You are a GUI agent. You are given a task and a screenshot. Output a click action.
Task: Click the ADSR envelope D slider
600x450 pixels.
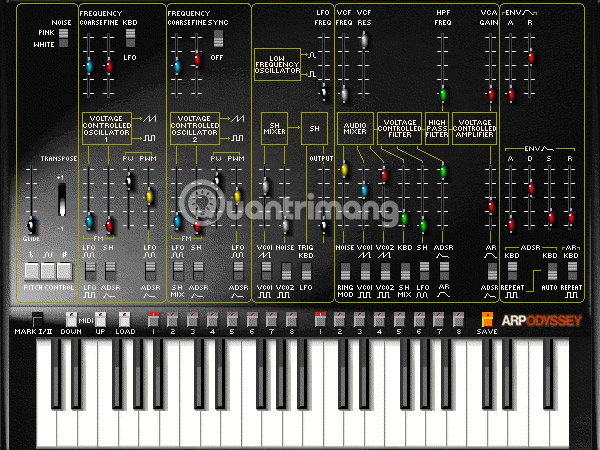click(531, 188)
